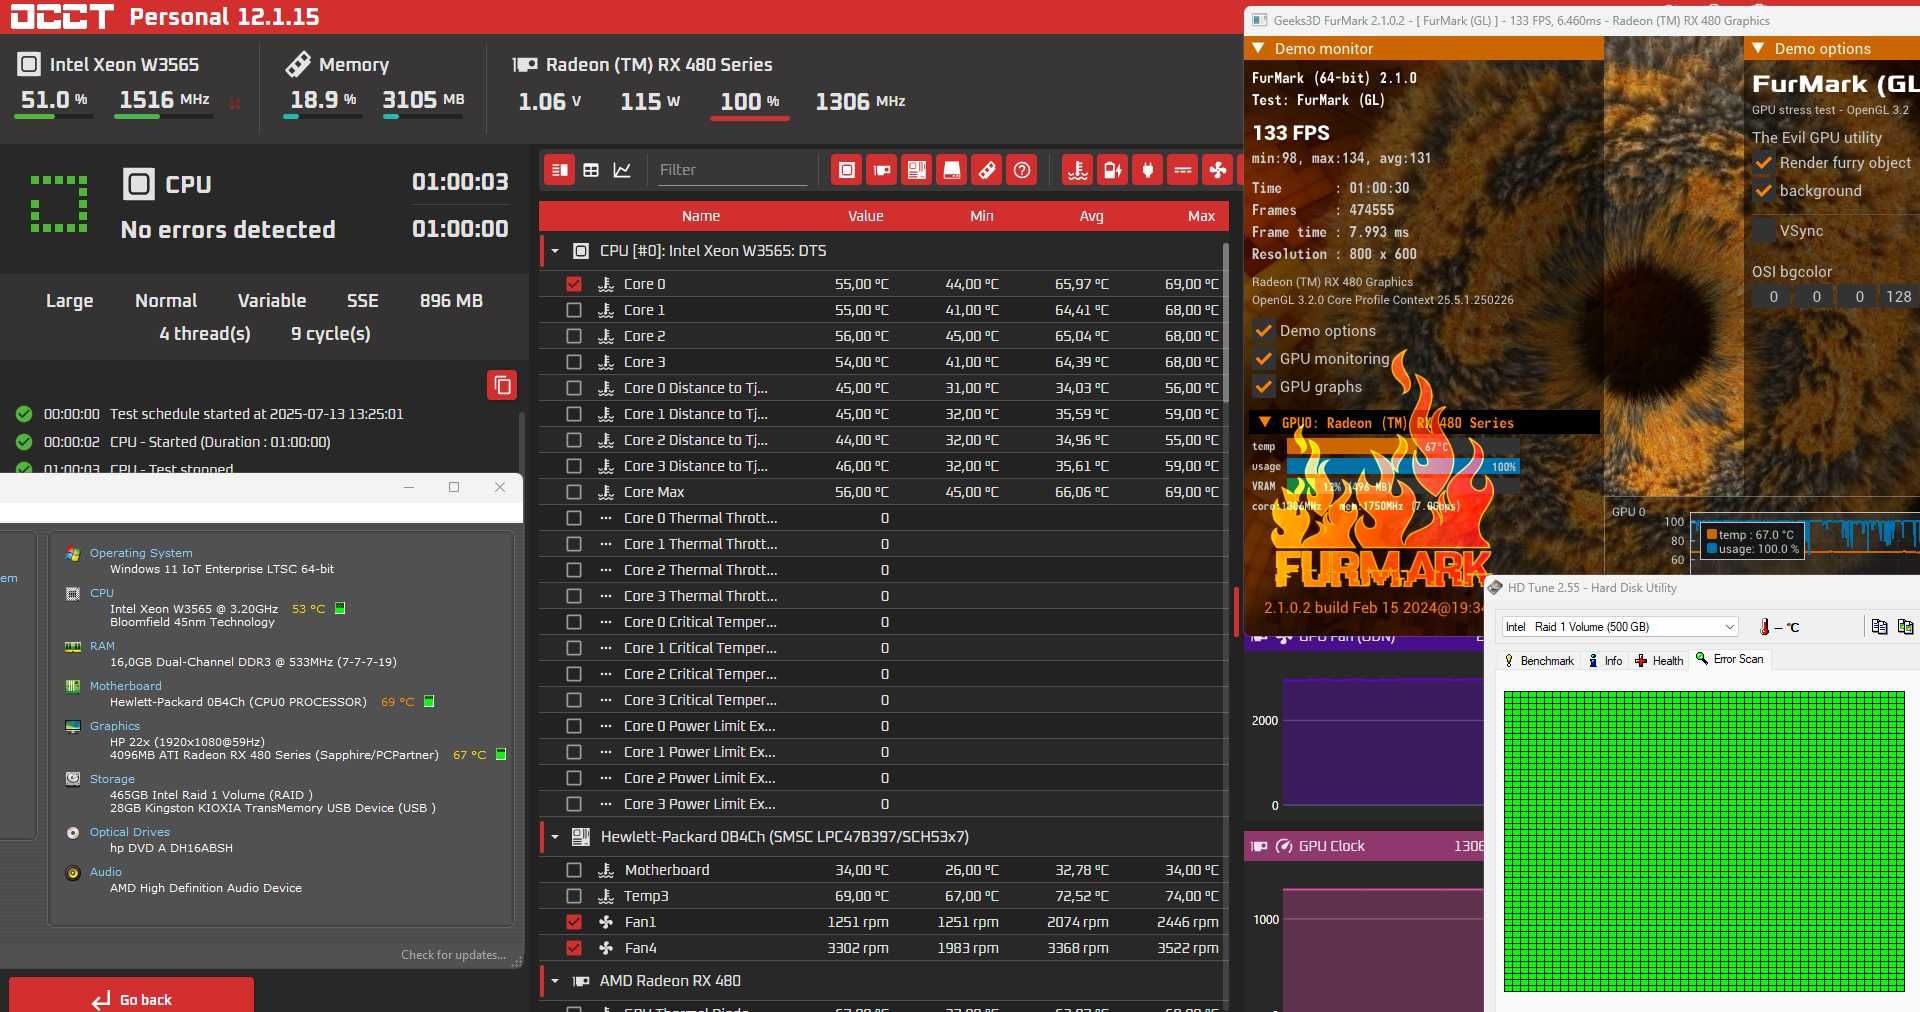The height and width of the screenshot is (1012, 1920).
Task: Check the Core 1 temperature checkbox
Action: pos(574,310)
